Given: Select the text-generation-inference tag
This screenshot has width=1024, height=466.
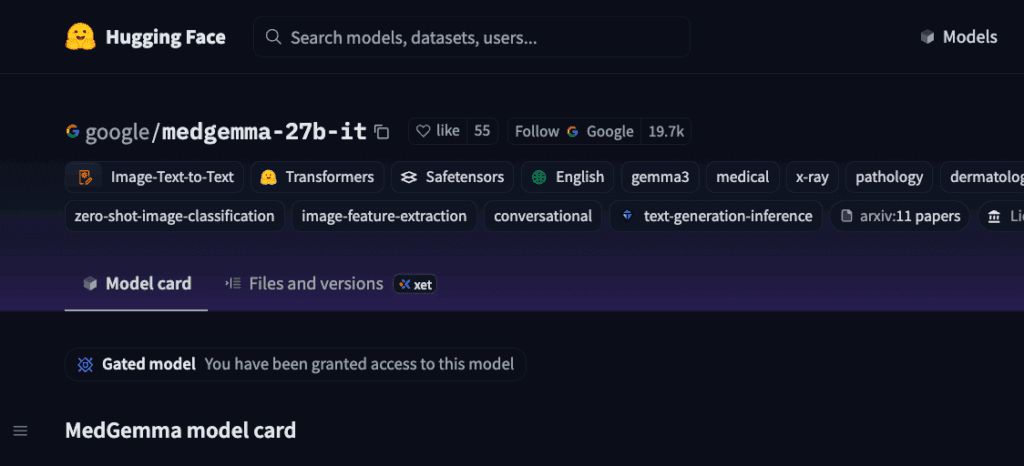Looking at the screenshot, I should (x=716, y=216).
